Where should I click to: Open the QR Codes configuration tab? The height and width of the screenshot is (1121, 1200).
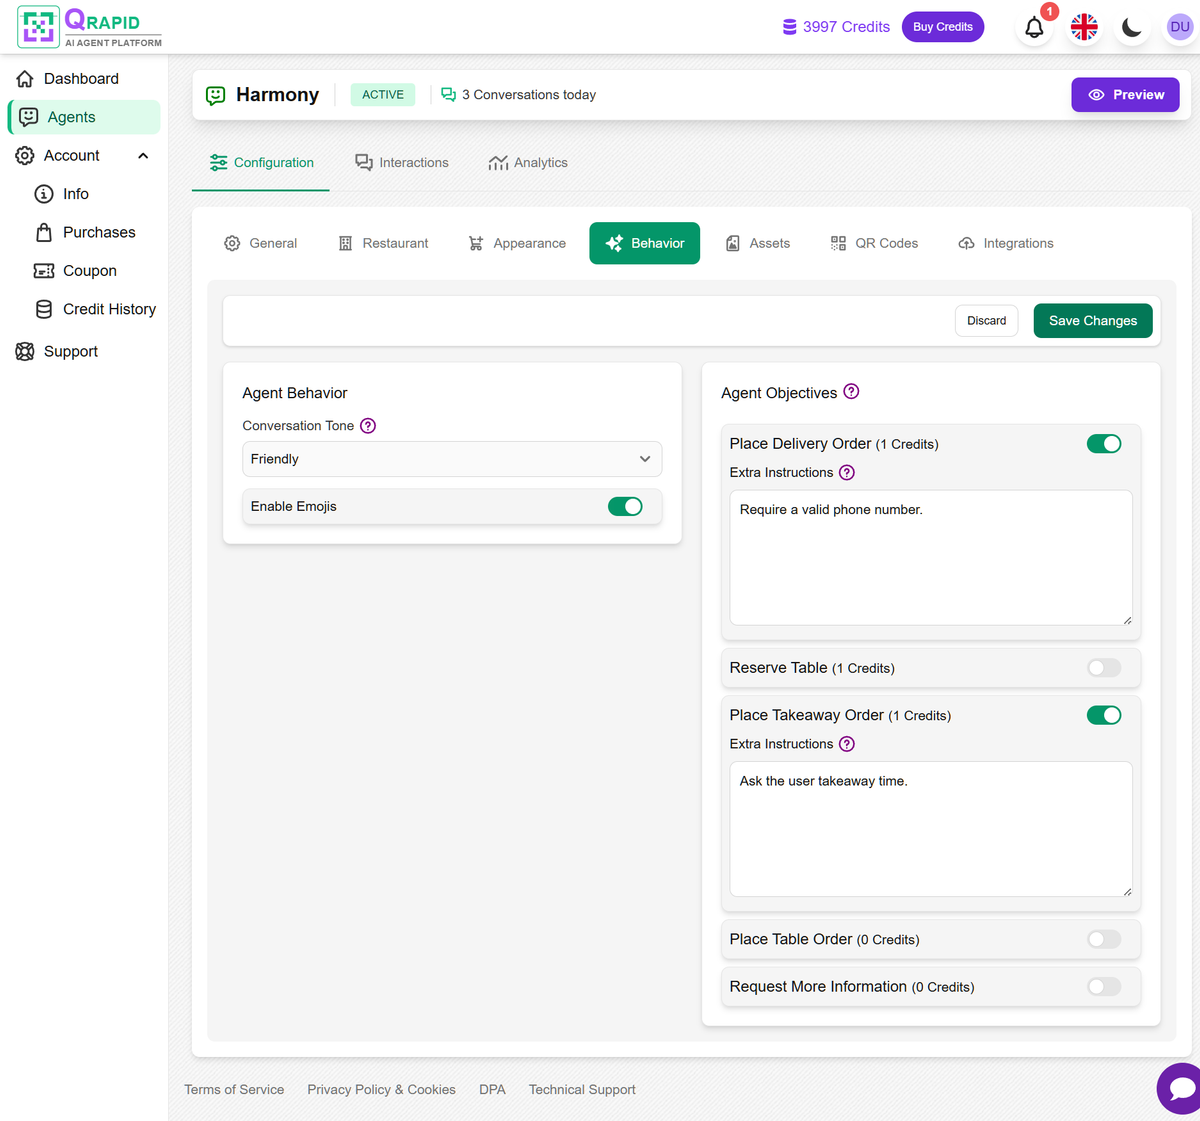[x=874, y=243]
